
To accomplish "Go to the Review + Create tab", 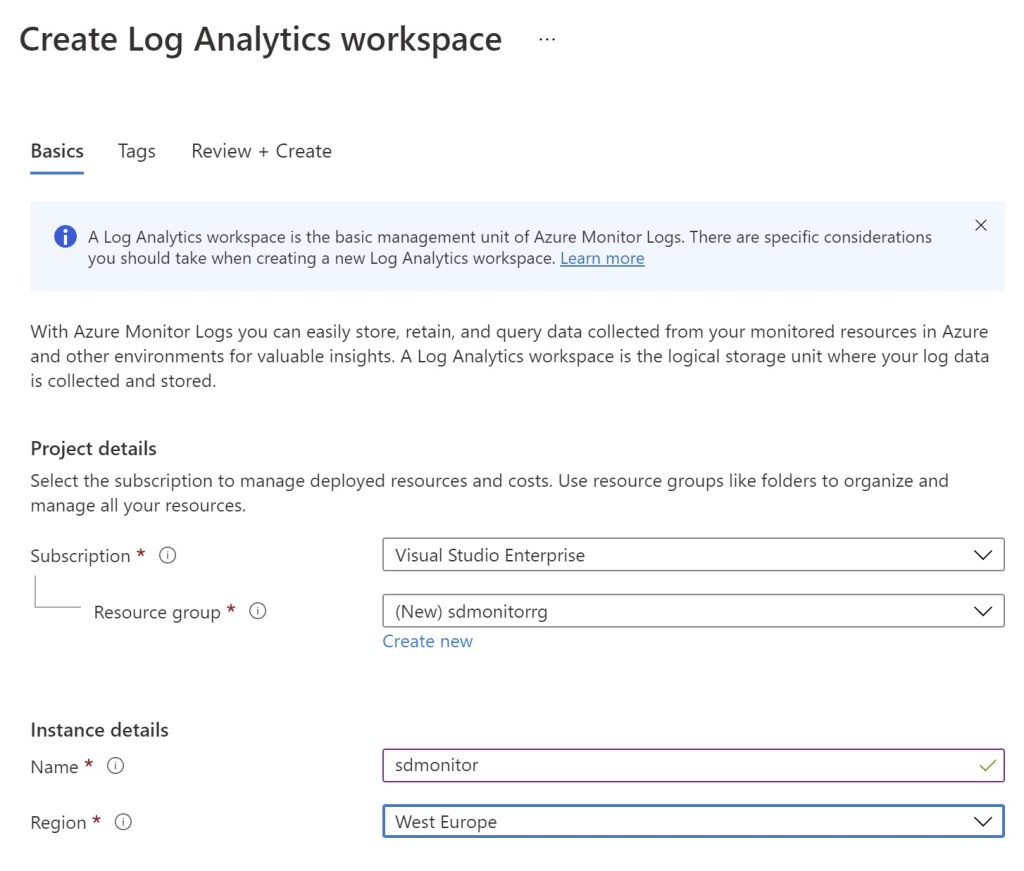I will pos(261,151).
